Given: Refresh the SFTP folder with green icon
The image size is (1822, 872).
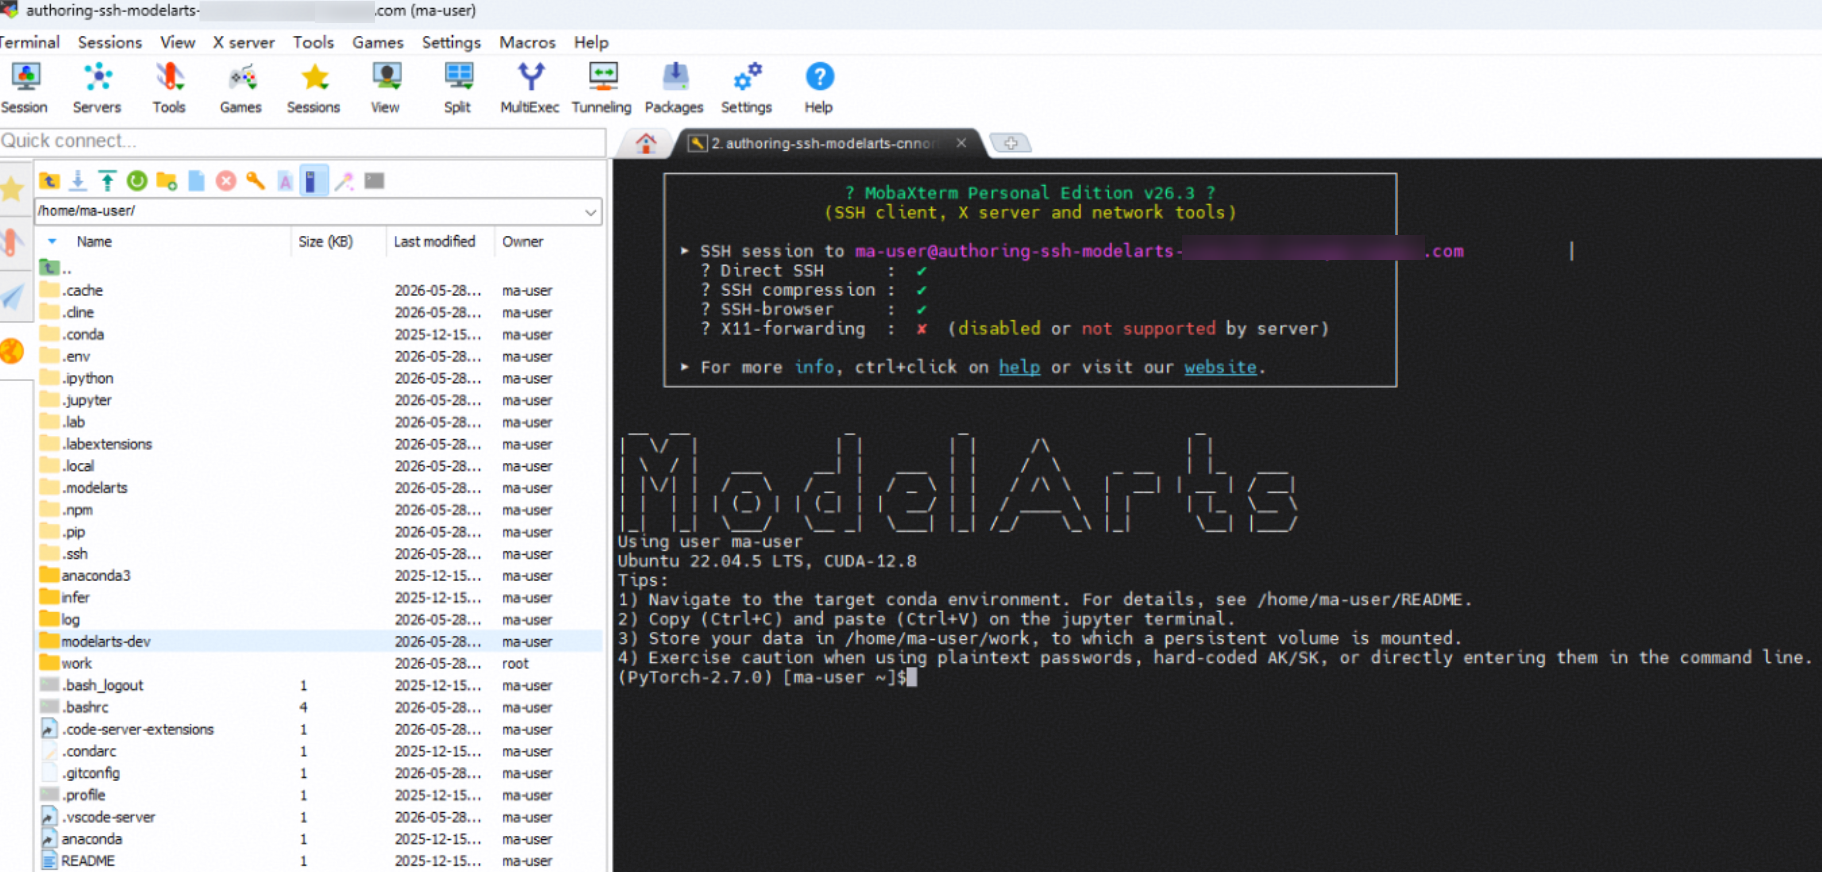Looking at the screenshot, I should click(137, 181).
